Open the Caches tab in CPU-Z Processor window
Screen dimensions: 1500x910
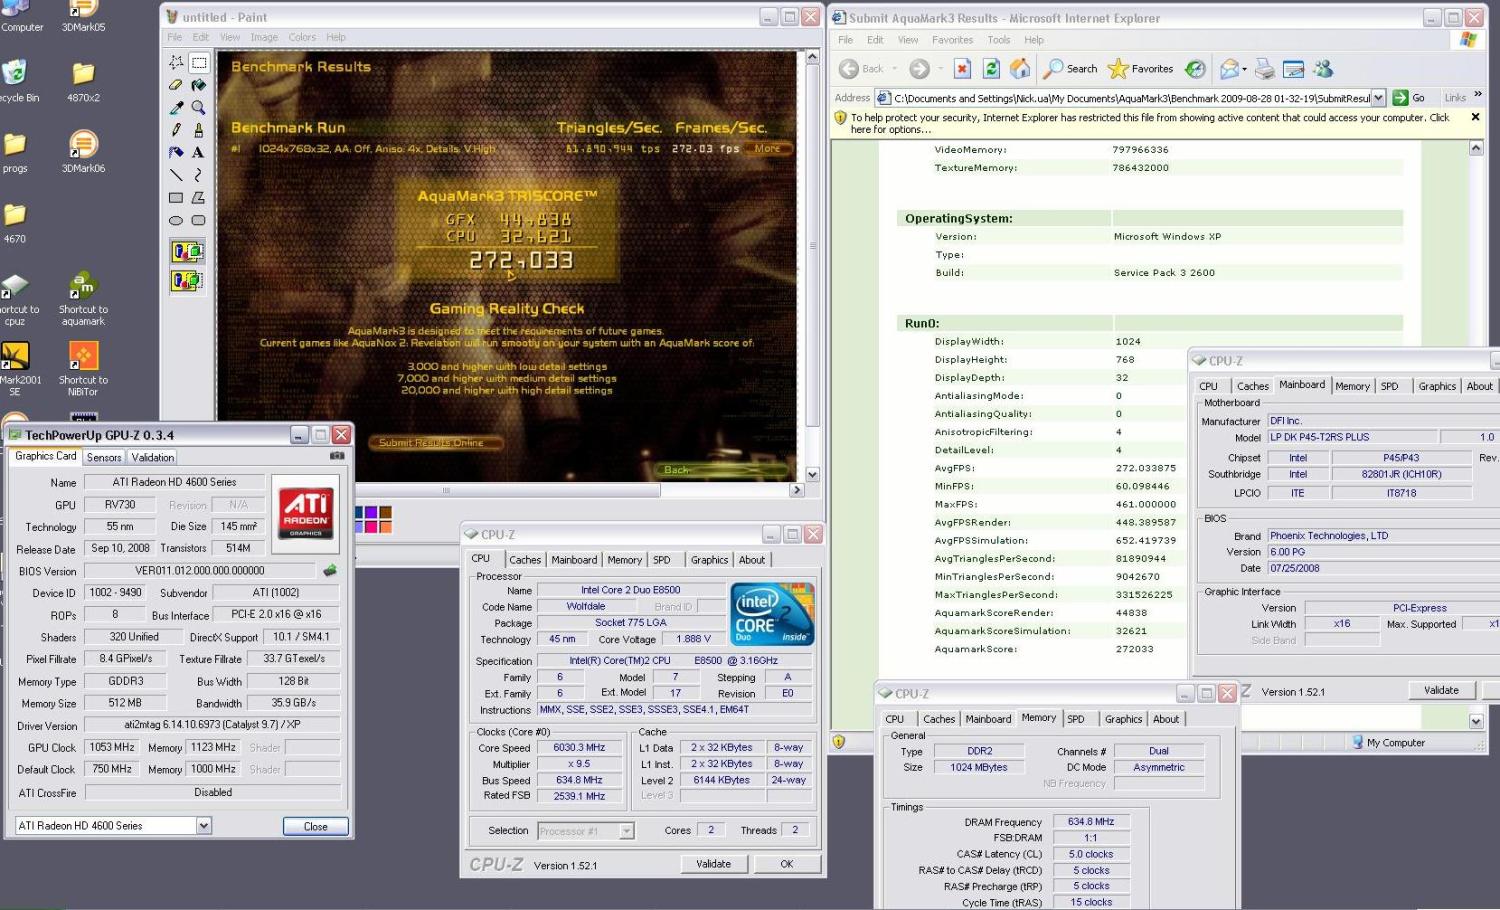click(525, 560)
